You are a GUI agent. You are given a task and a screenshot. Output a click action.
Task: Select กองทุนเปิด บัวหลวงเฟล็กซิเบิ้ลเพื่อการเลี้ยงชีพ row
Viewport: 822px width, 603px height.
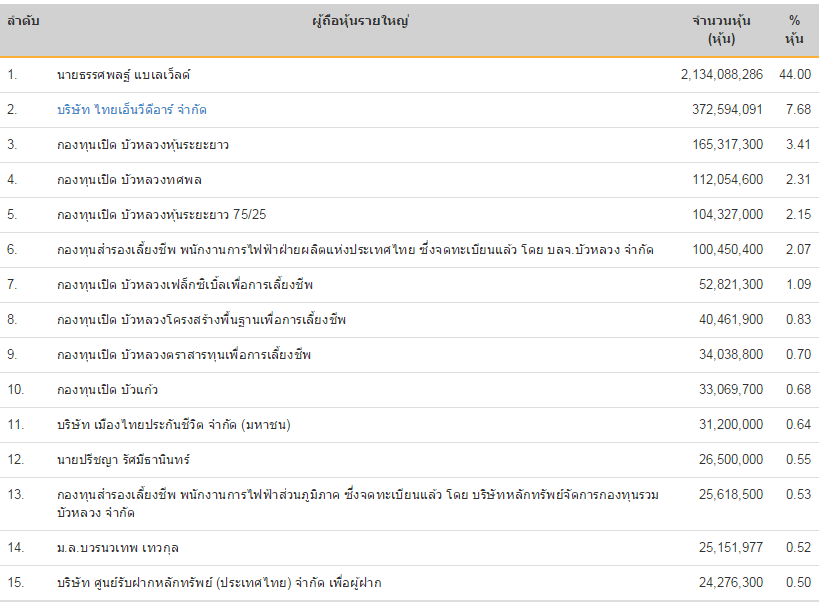(409, 285)
